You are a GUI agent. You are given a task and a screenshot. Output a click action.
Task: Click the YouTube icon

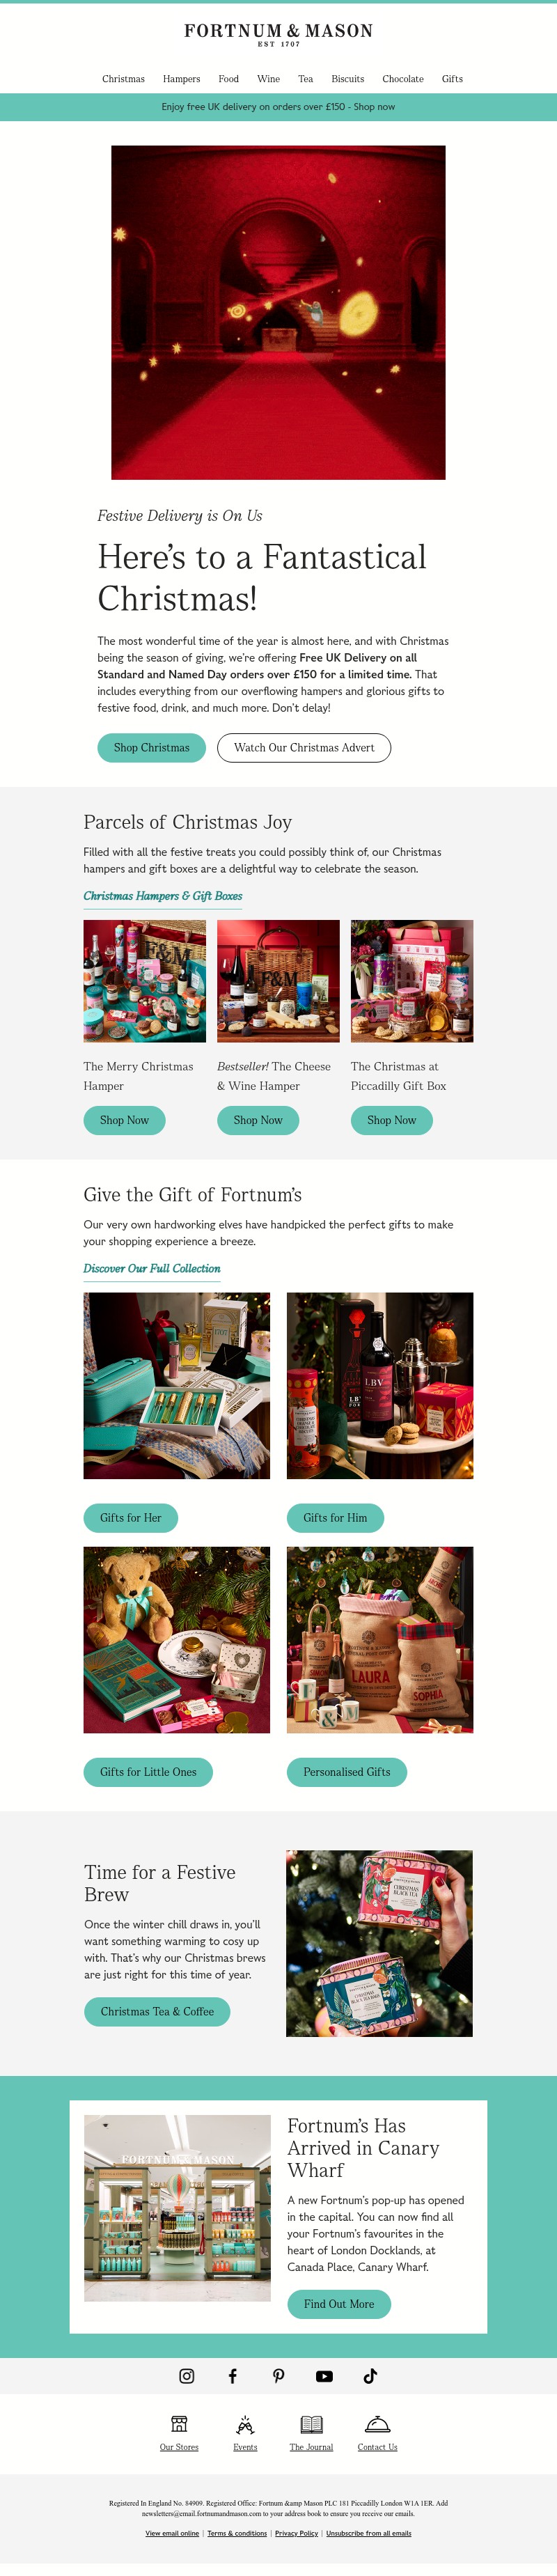(324, 2376)
